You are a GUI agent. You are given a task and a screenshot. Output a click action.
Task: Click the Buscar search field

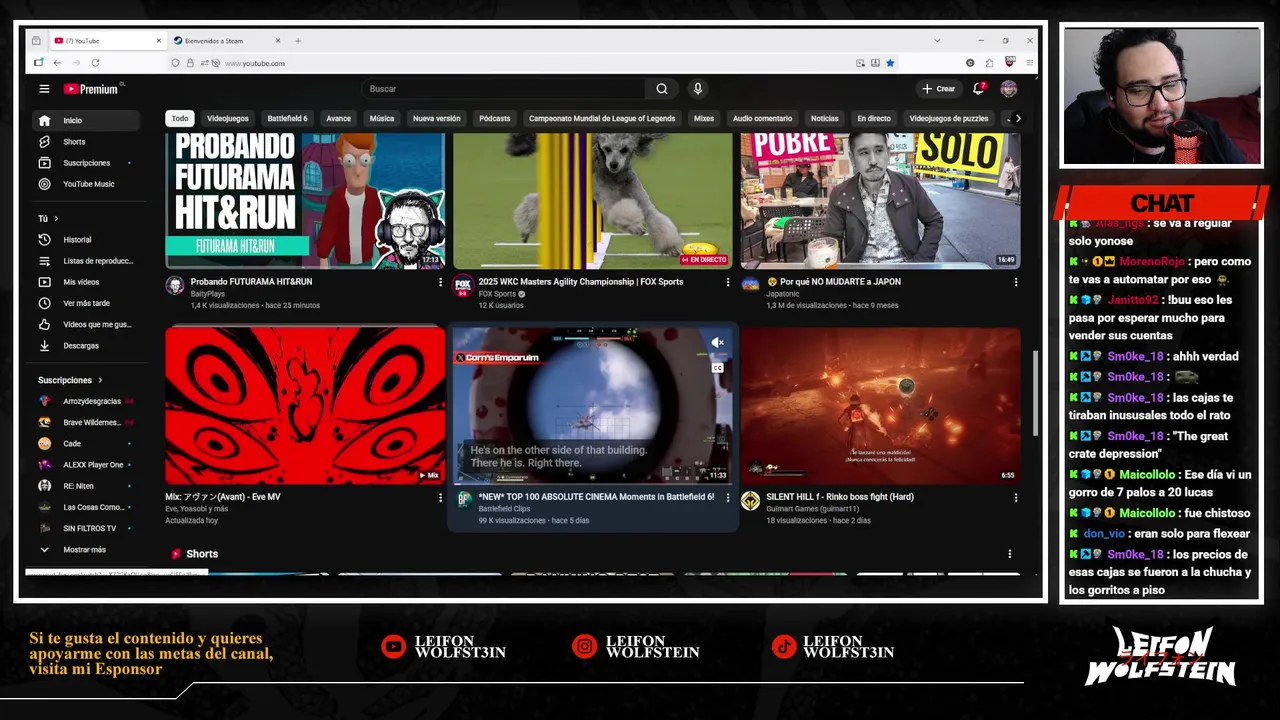pyautogui.click(x=504, y=89)
